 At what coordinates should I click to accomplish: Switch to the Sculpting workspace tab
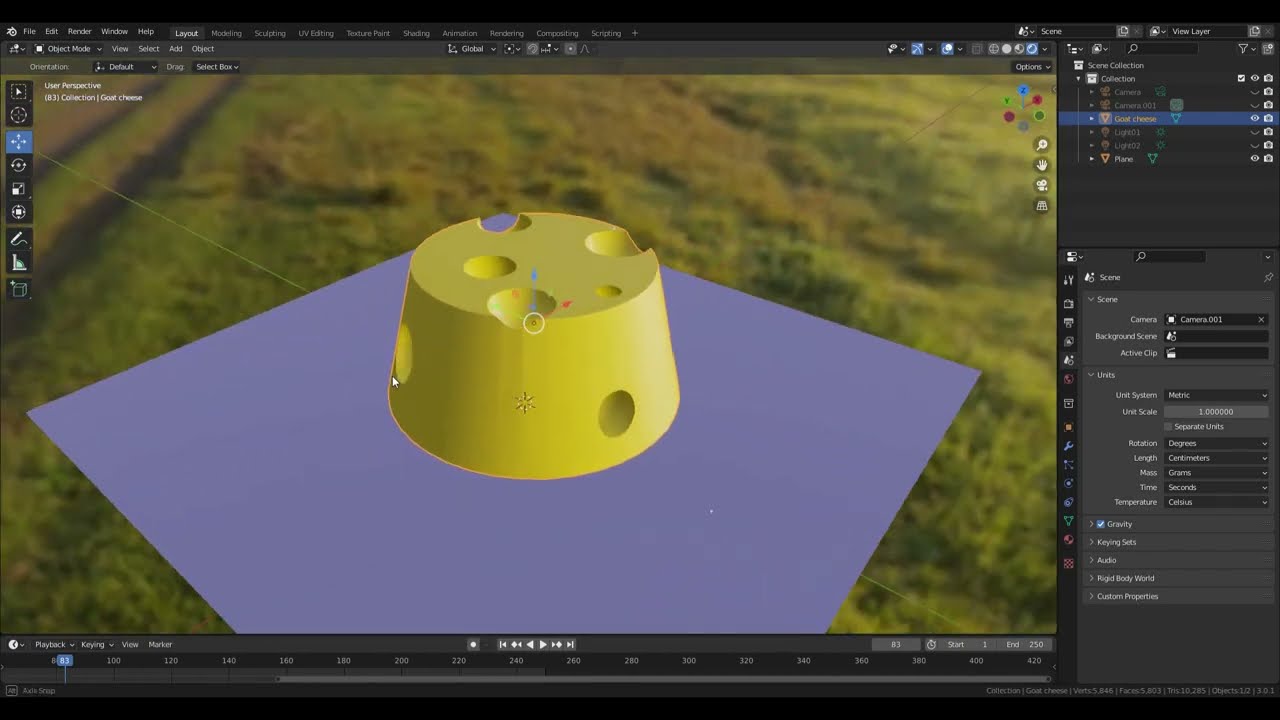coord(269,33)
